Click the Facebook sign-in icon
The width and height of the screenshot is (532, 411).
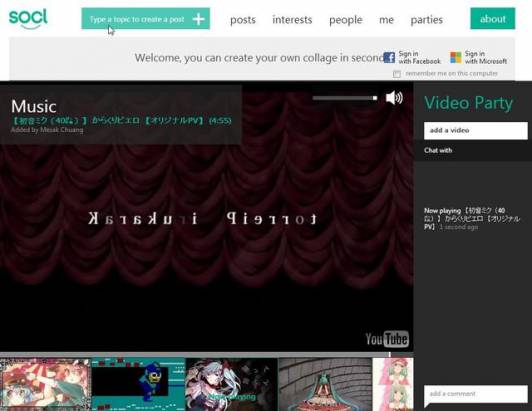[x=389, y=57]
